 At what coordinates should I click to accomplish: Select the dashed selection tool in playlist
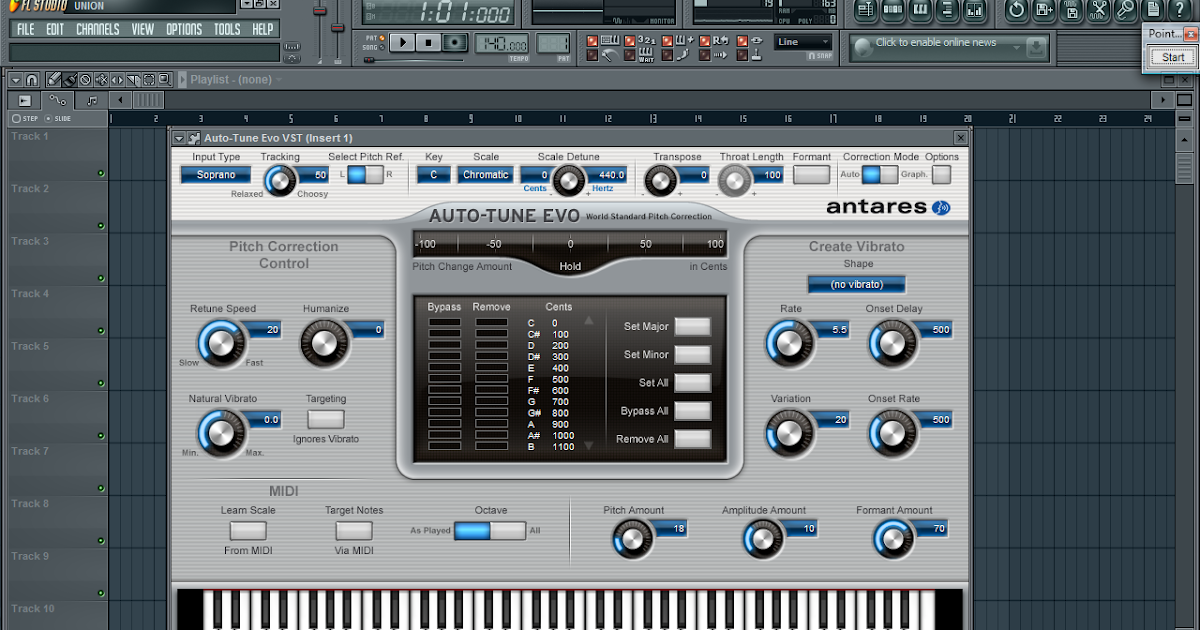click(149, 79)
